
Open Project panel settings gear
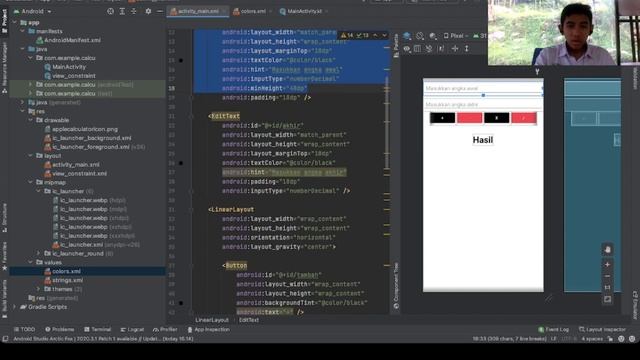pyautogui.click(x=148, y=11)
